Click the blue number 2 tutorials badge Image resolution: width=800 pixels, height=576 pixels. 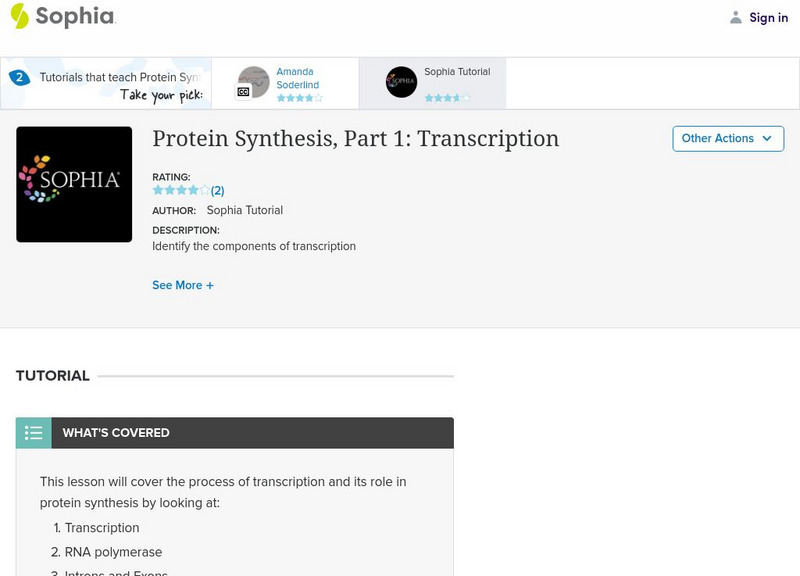pos(18,78)
